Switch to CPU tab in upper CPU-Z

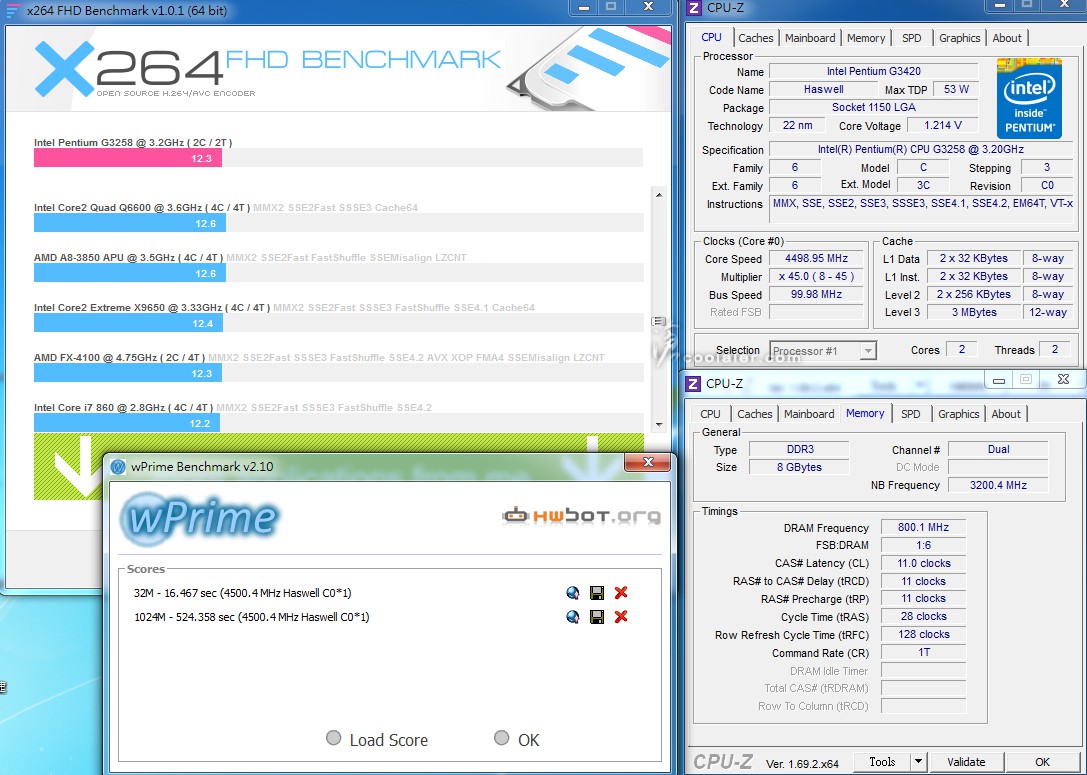click(711, 37)
